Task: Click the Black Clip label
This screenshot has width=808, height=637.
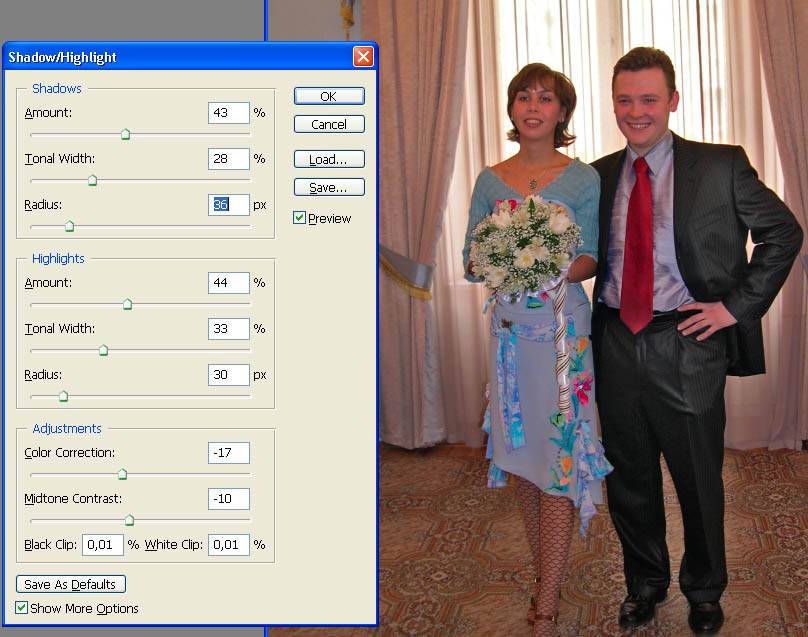Action: tap(50, 545)
